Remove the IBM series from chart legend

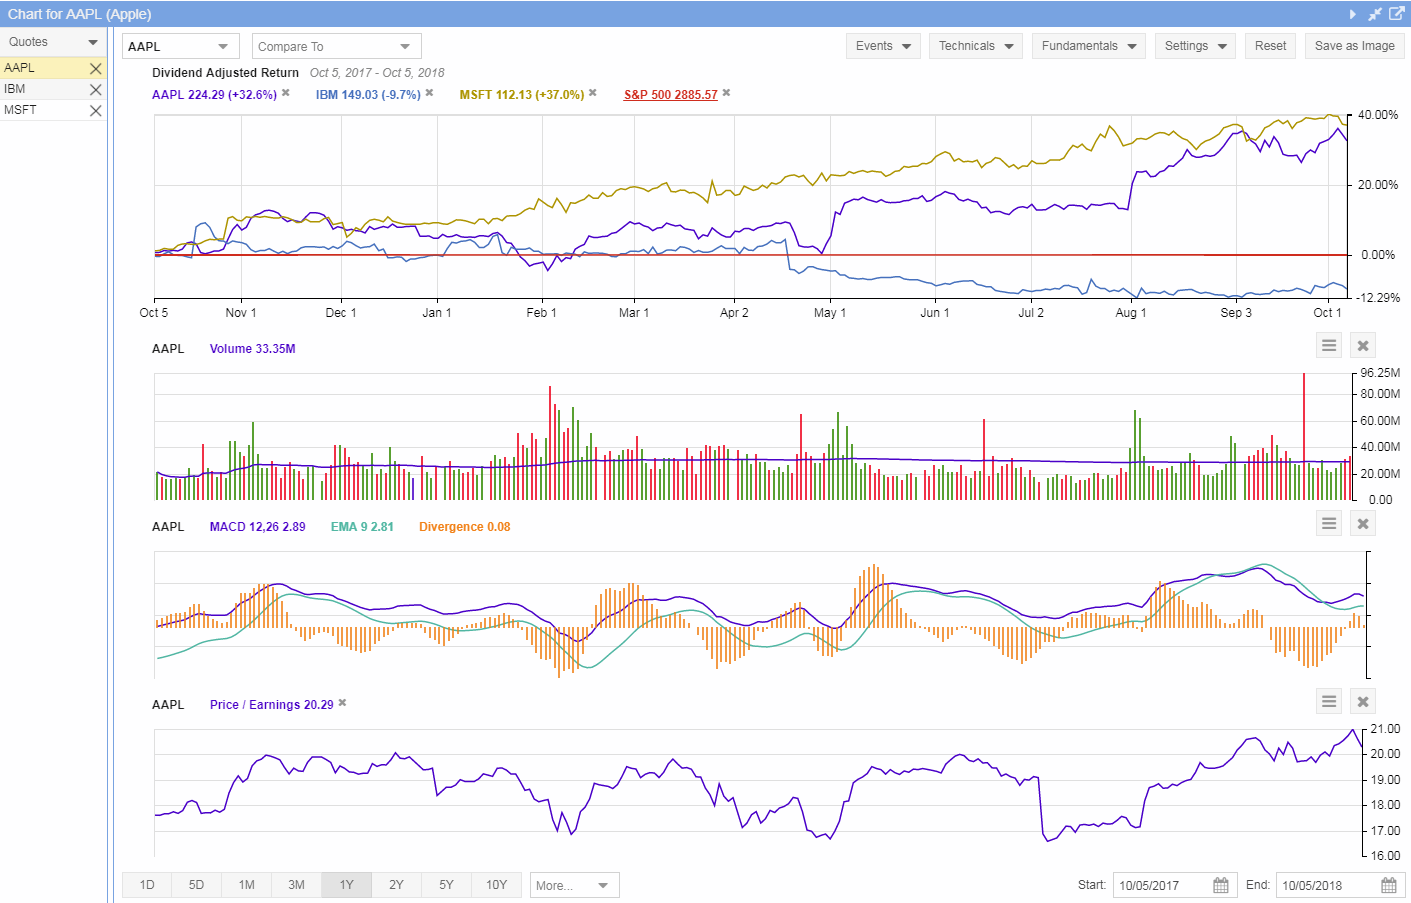point(430,93)
